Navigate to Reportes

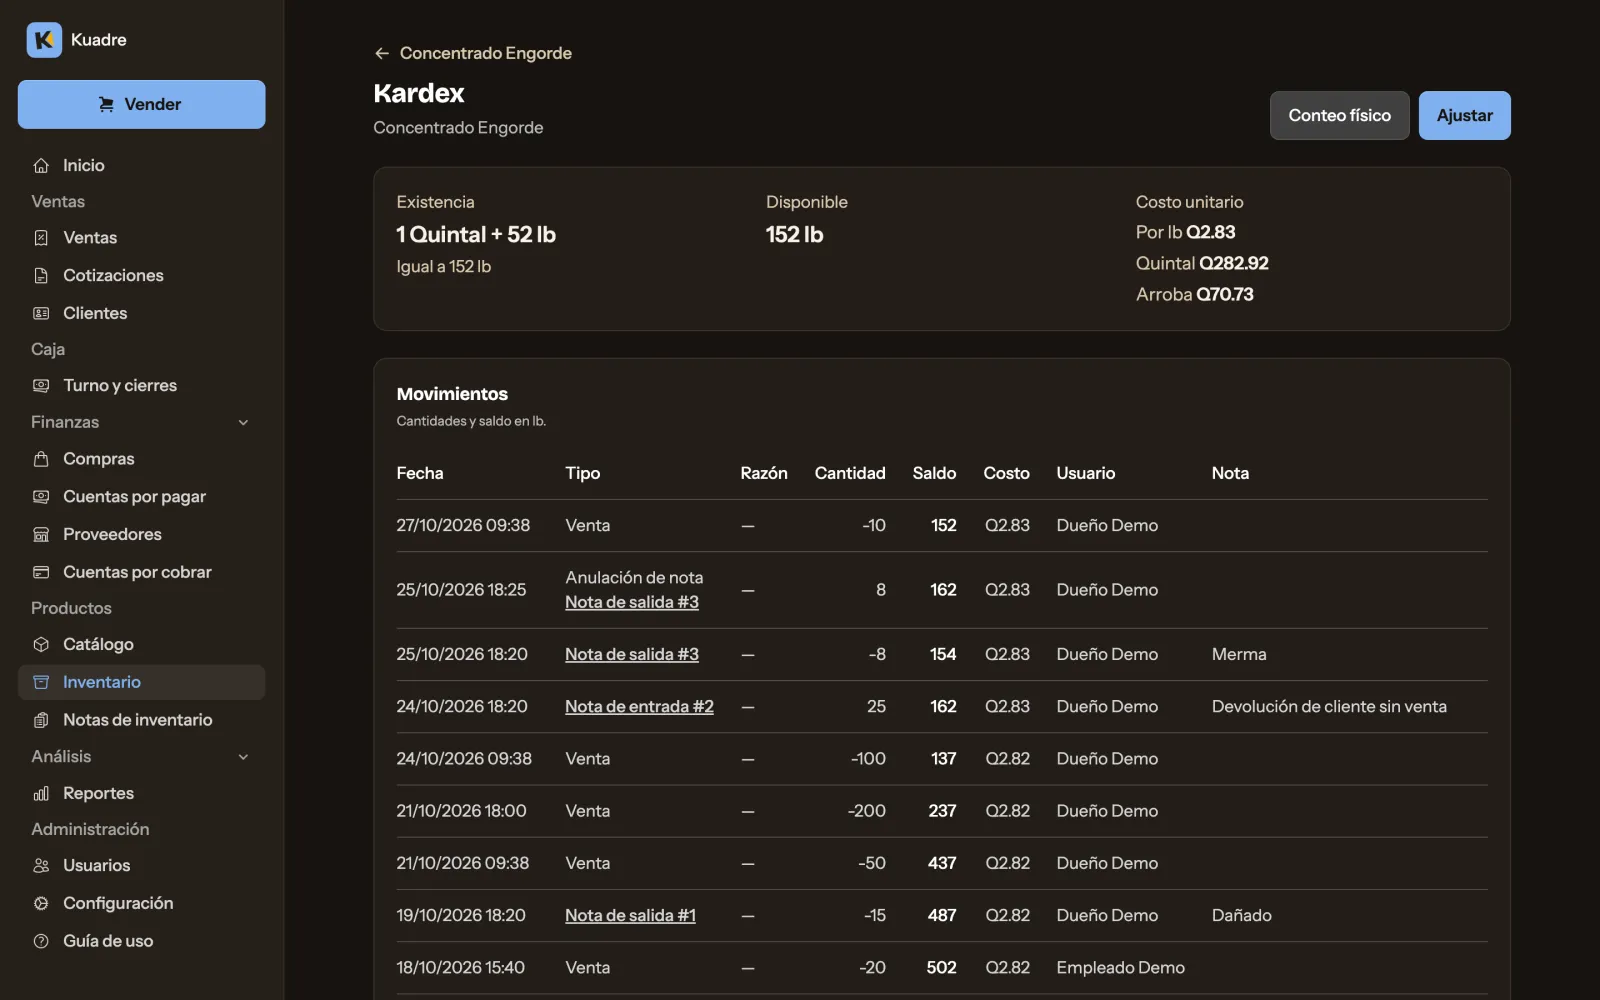tap(141, 794)
